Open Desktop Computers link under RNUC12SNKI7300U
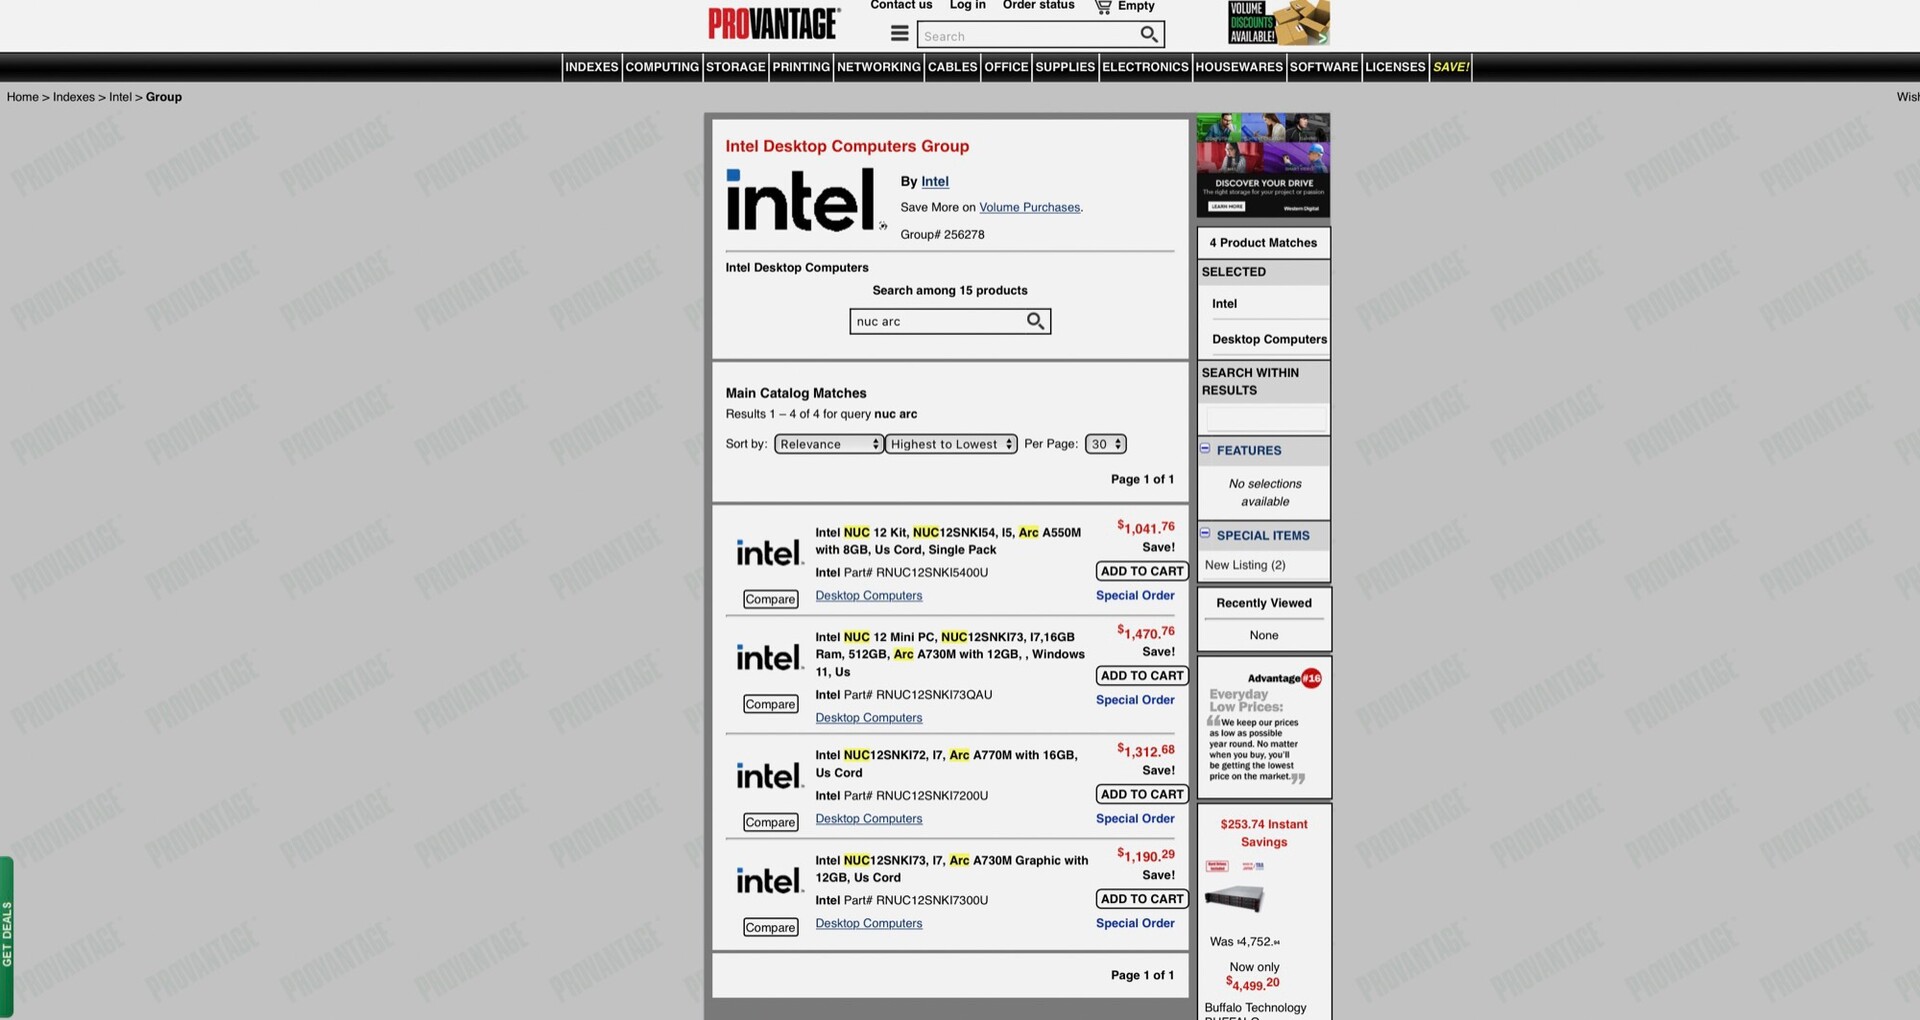This screenshot has width=1920, height=1020. [869, 923]
